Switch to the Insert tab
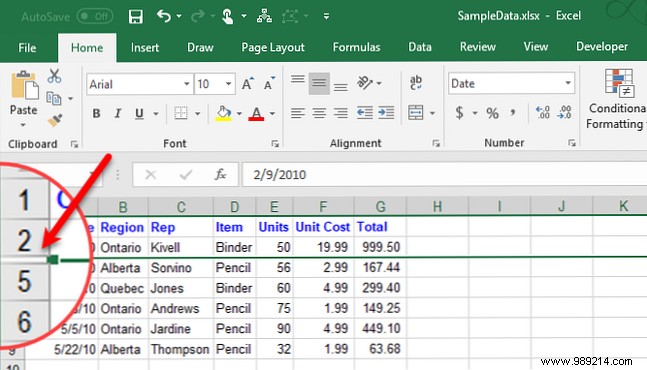Screen dimensions: 647x370 (x=144, y=47)
